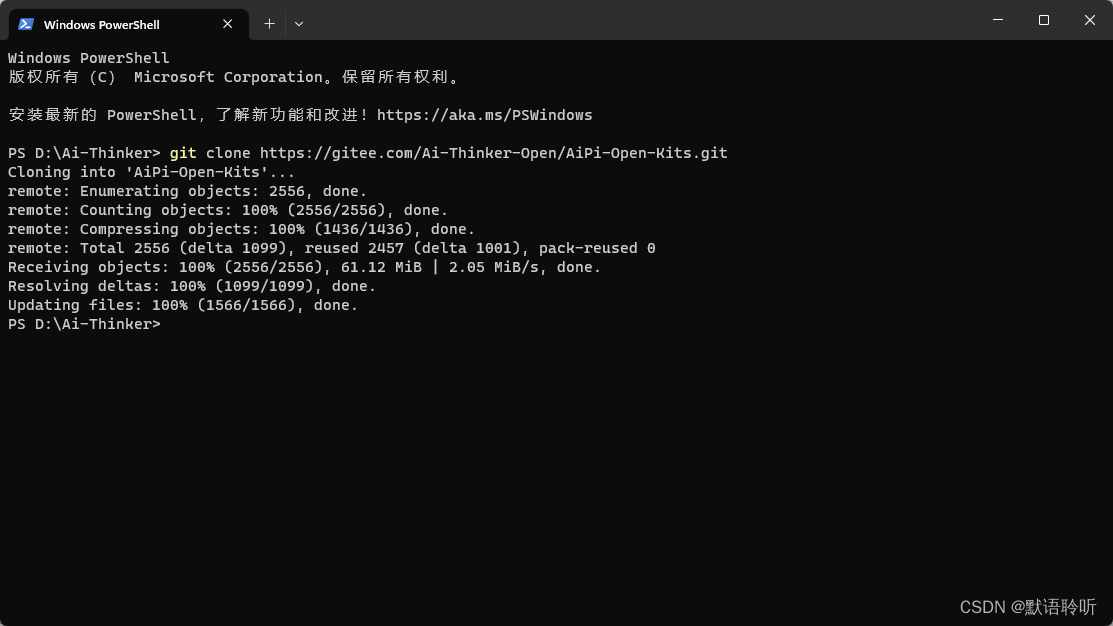Click the PowerShell icon on the tab
This screenshot has width=1113, height=626.
click(x=24, y=23)
